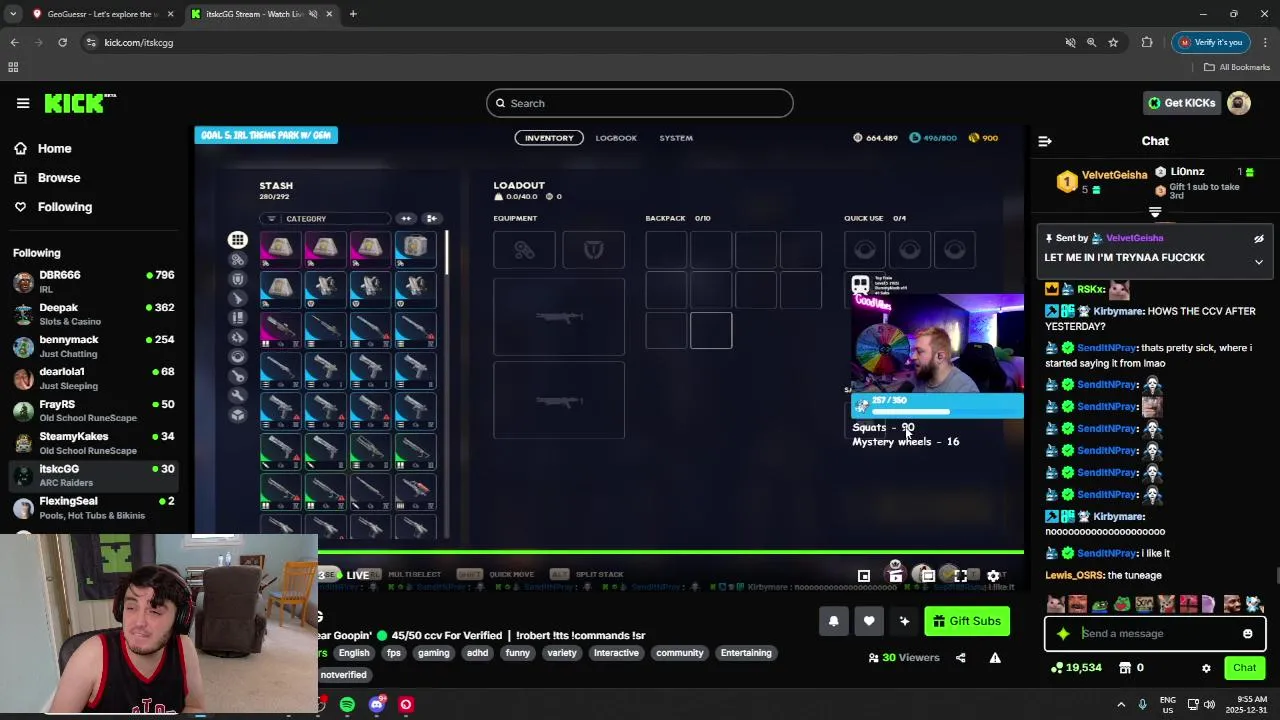Open Deepak channel in Following list
Screen dimensions: 1280x720
click(94, 314)
